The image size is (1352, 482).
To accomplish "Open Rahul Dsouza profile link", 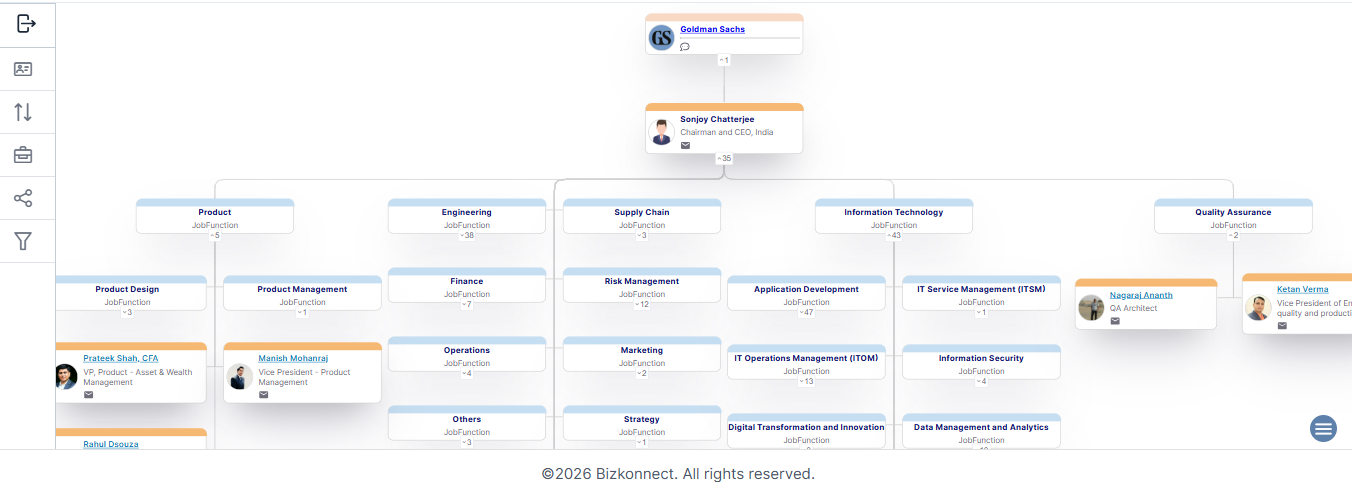I will pyautogui.click(x=111, y=444).
